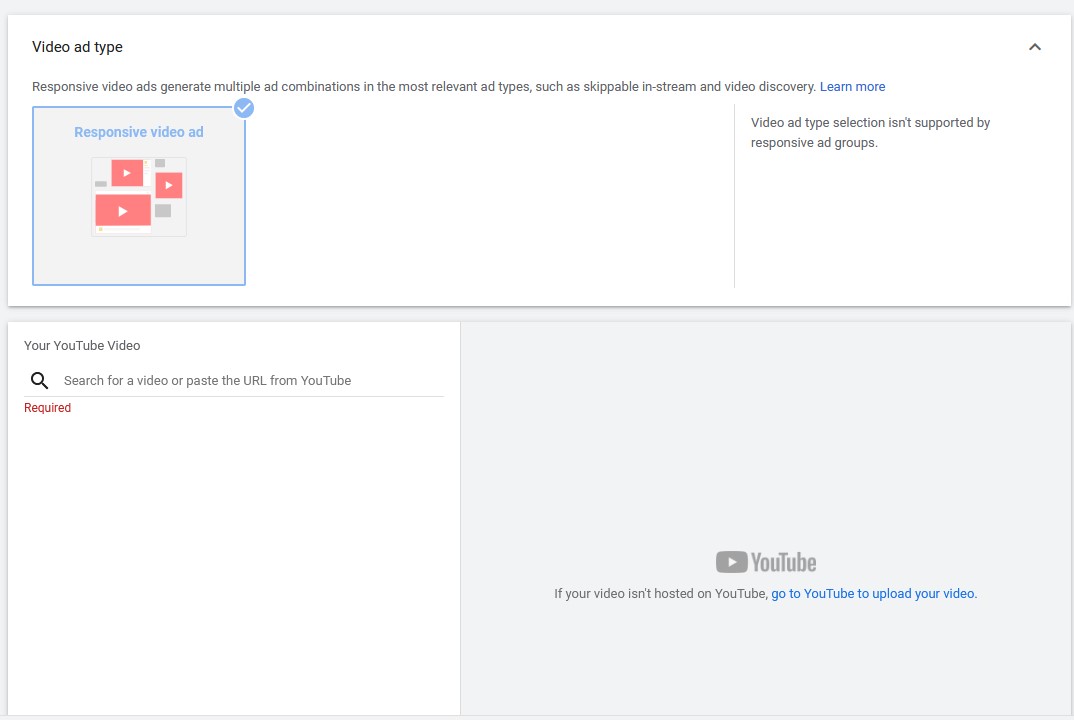The width and height of the screenshot is (1074, 720).
Task: Click the Your YouTube Video label
Action: pos(82,346)
